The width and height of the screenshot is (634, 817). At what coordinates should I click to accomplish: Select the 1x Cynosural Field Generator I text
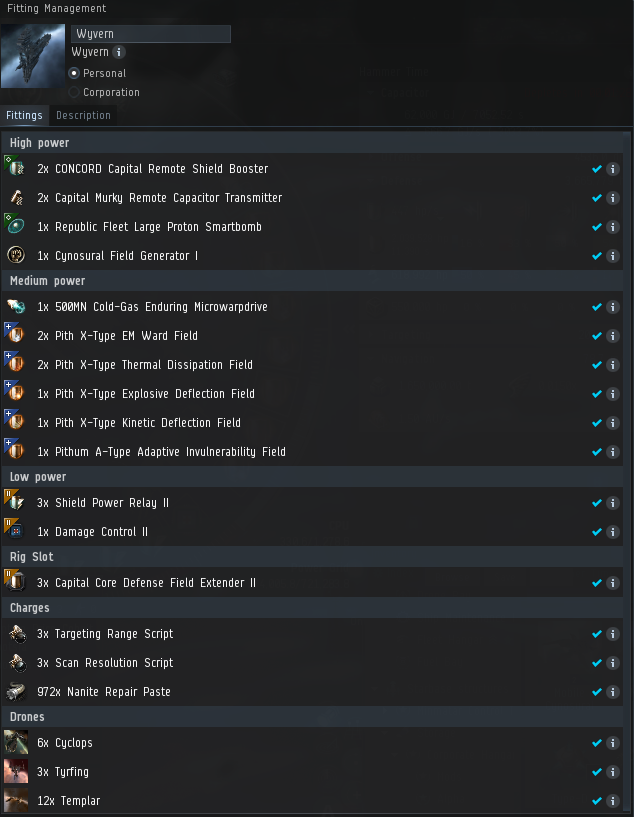[x=117, y=256]
